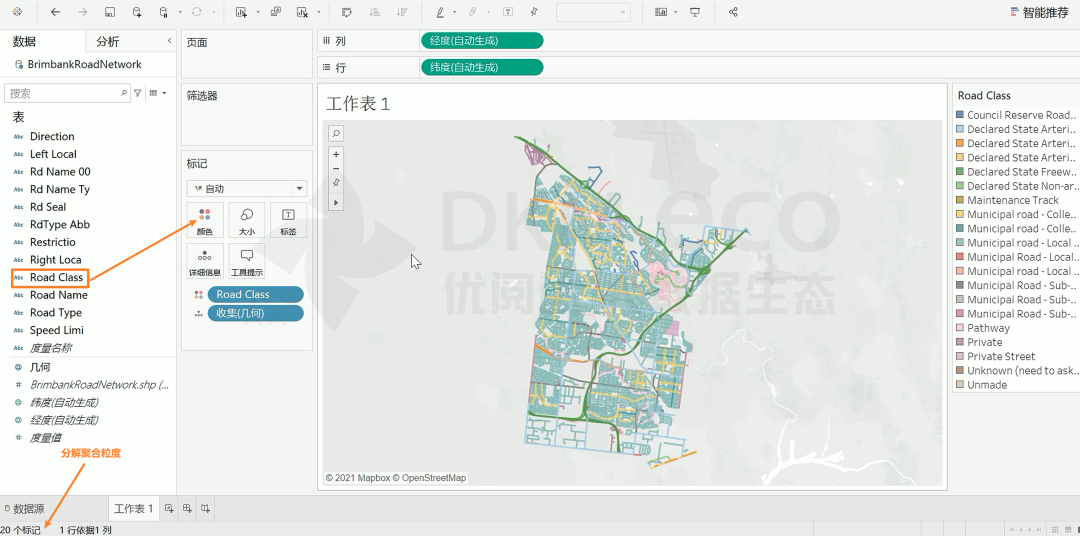Switch to the 分析 tab

[x=107, y=41]
